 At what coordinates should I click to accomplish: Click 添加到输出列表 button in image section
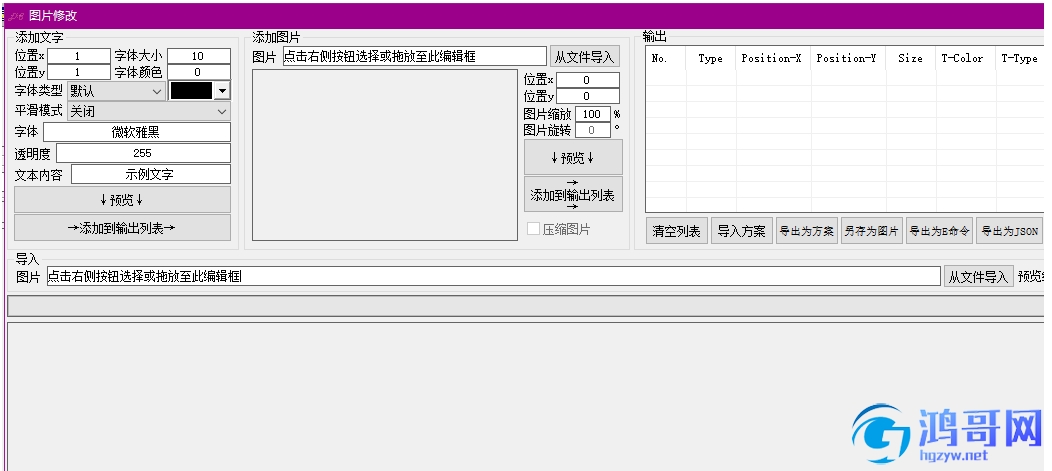[573, 195]
